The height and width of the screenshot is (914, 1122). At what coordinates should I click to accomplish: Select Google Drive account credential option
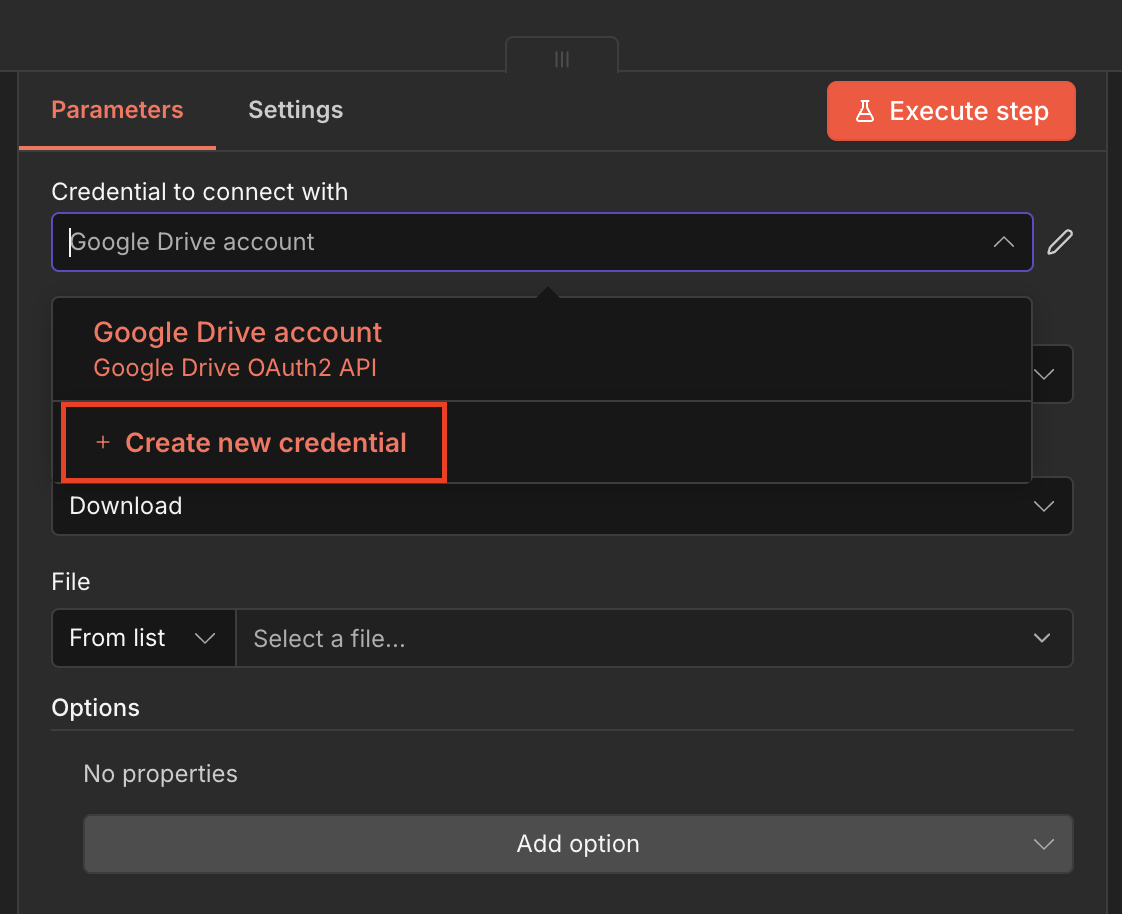(x=542, y=349)
